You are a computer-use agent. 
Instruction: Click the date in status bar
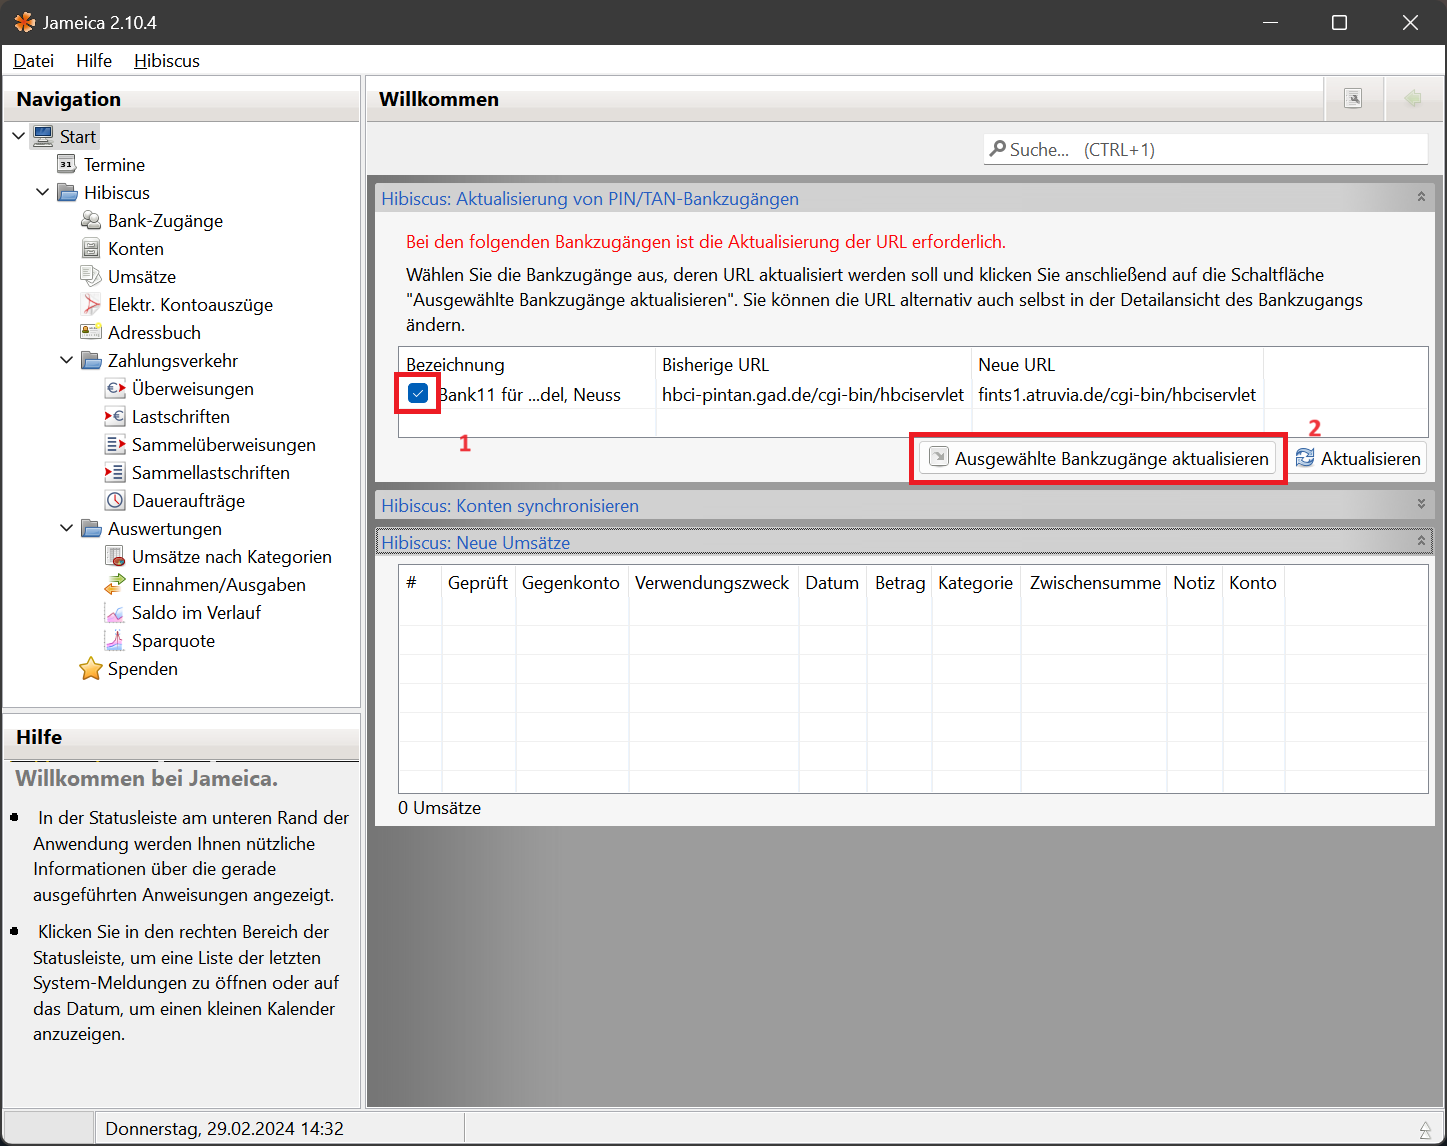(224, 1128)
